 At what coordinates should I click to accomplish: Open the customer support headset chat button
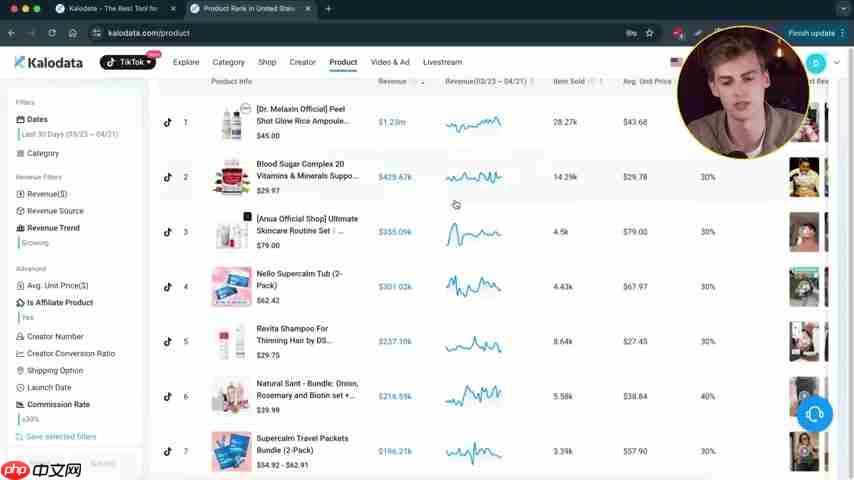tap(814, 415)
